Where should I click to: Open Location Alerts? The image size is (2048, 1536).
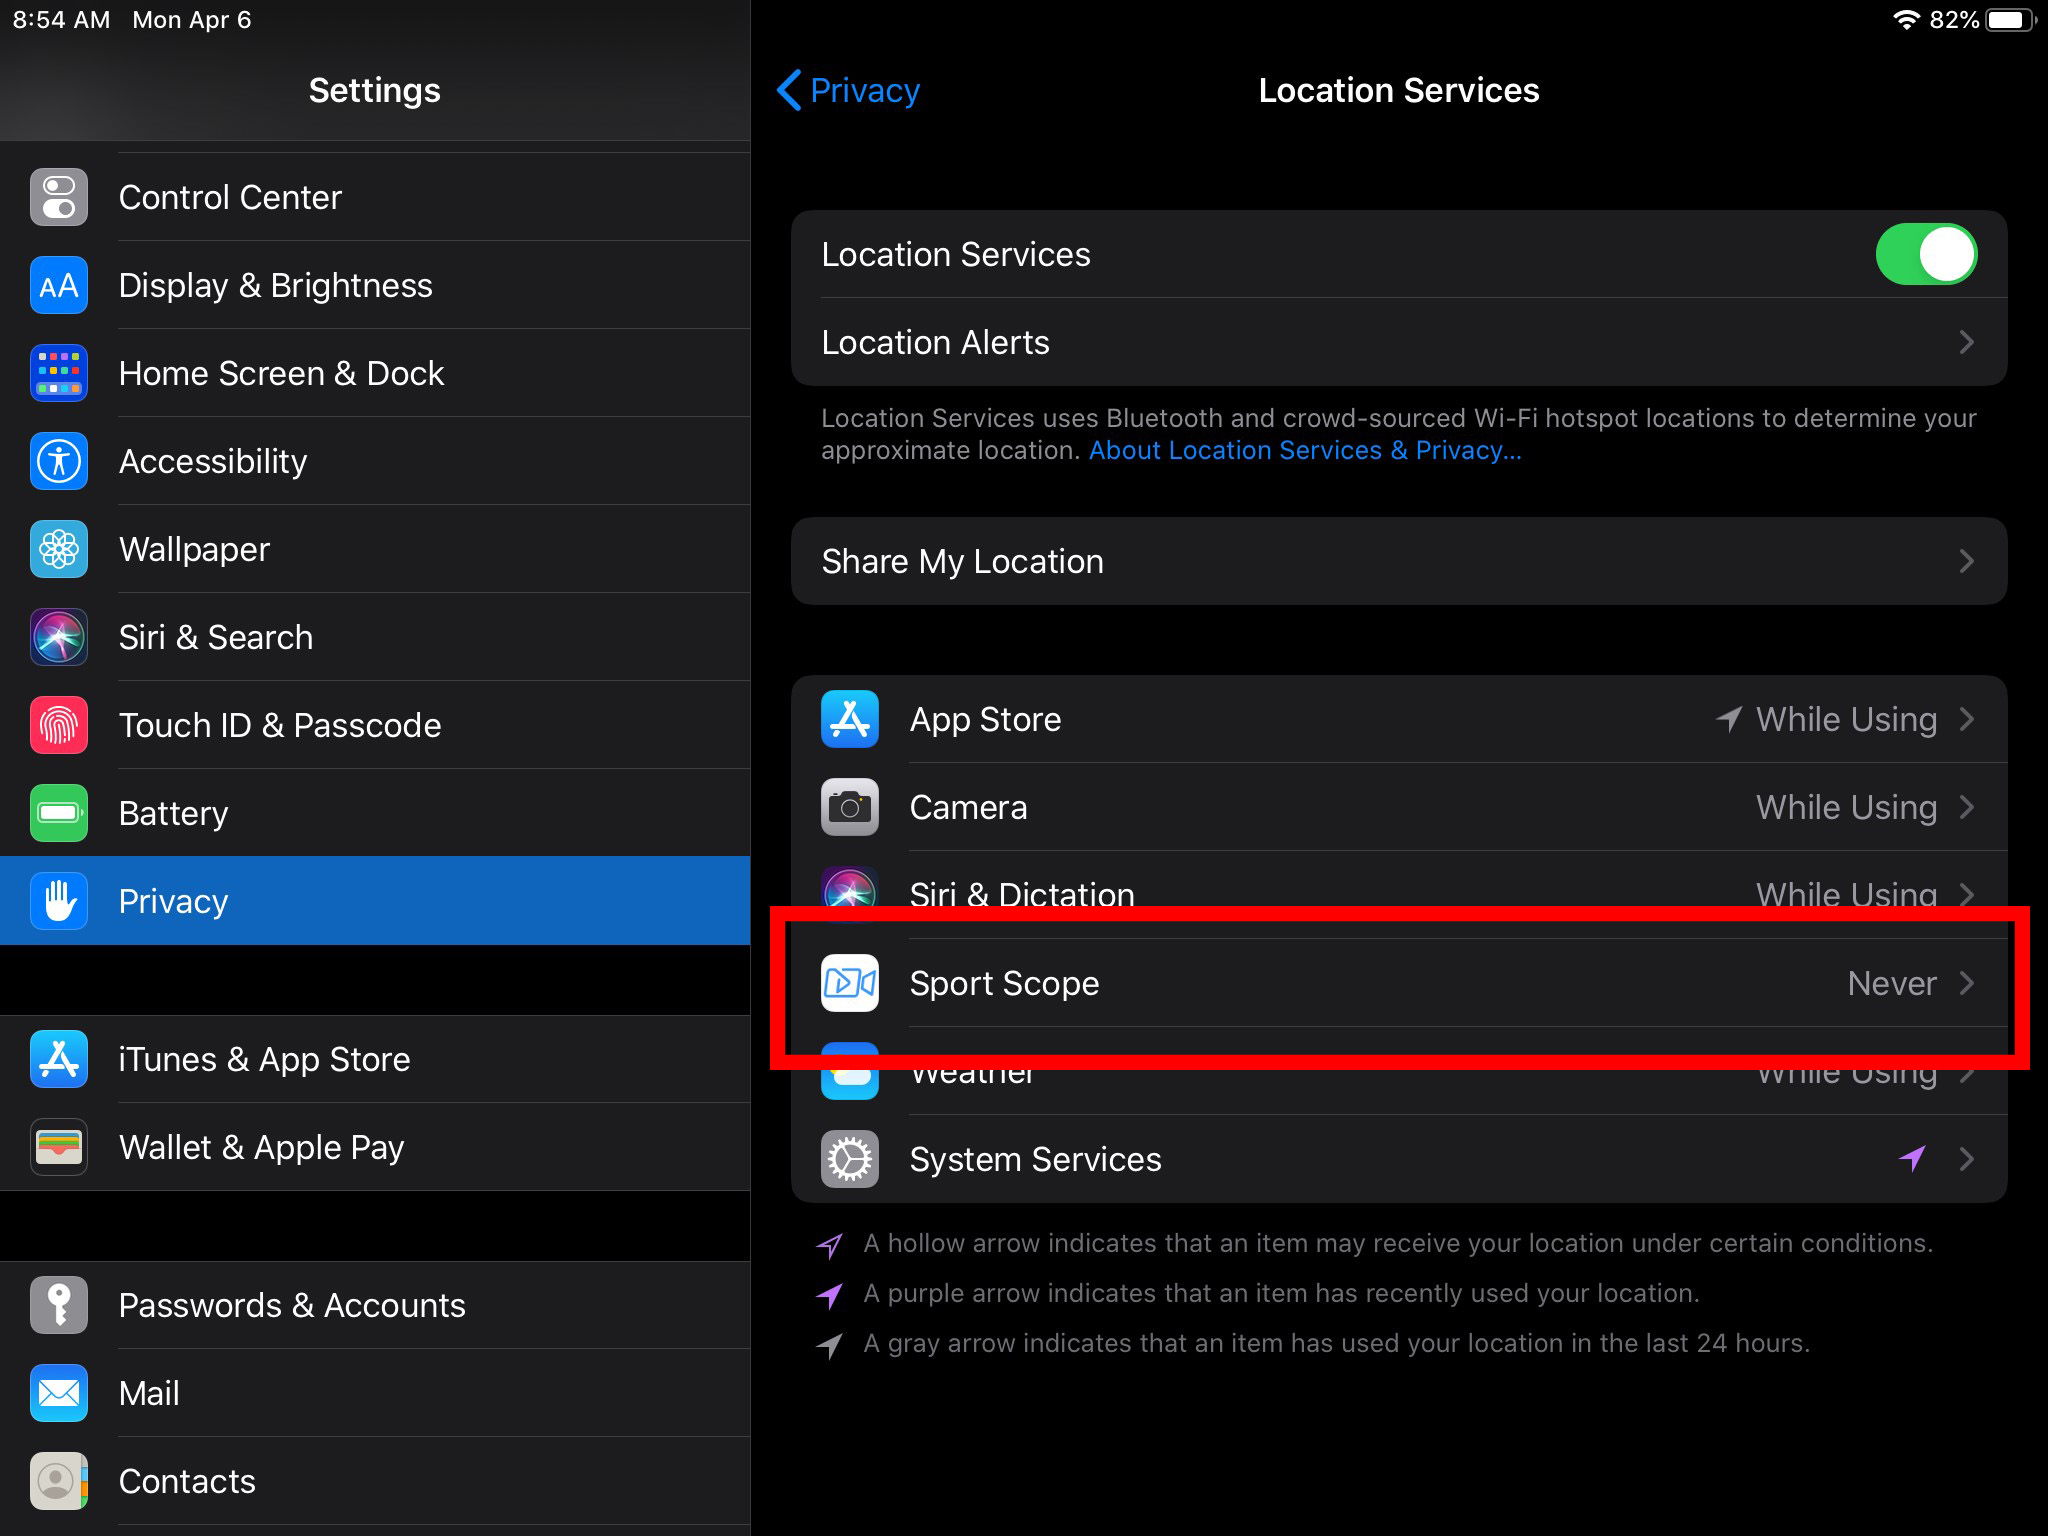click(x=1399, y=342)
